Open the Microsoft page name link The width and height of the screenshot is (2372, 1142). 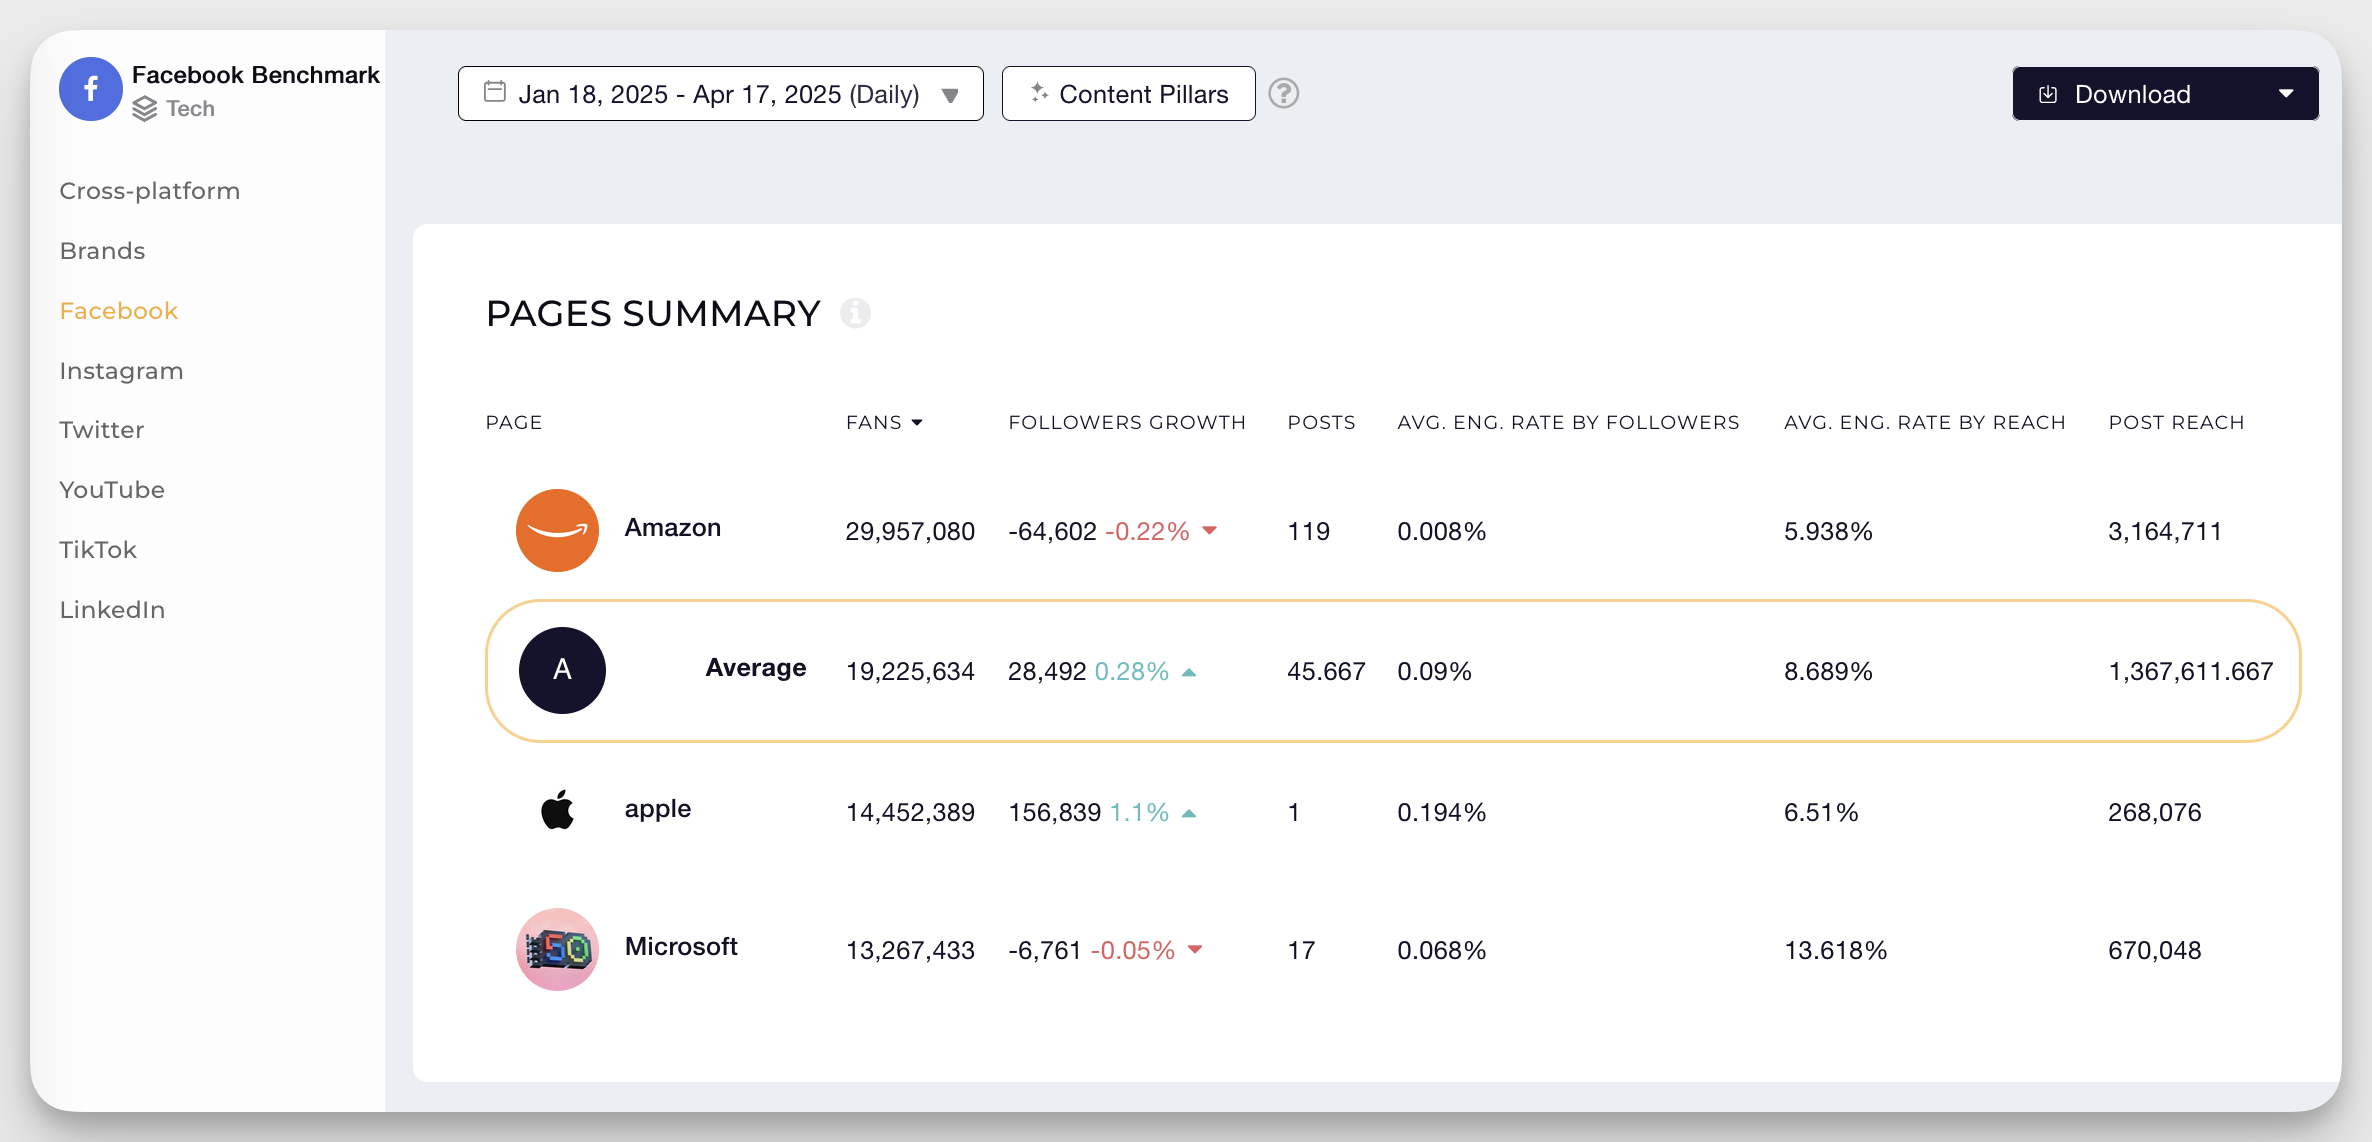[x=681, y=947]
